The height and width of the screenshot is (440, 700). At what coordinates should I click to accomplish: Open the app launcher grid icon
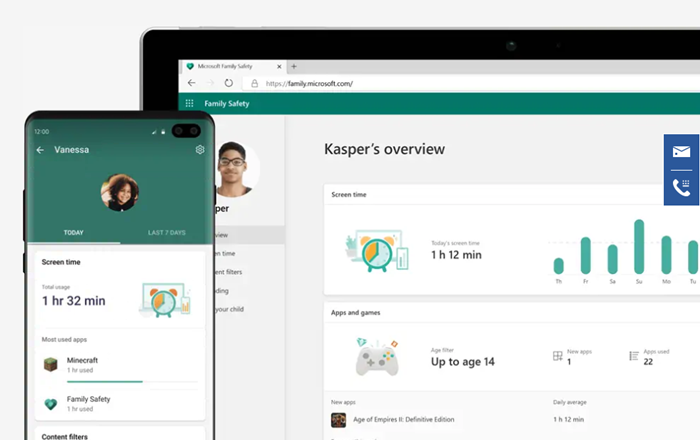(189, 104)
